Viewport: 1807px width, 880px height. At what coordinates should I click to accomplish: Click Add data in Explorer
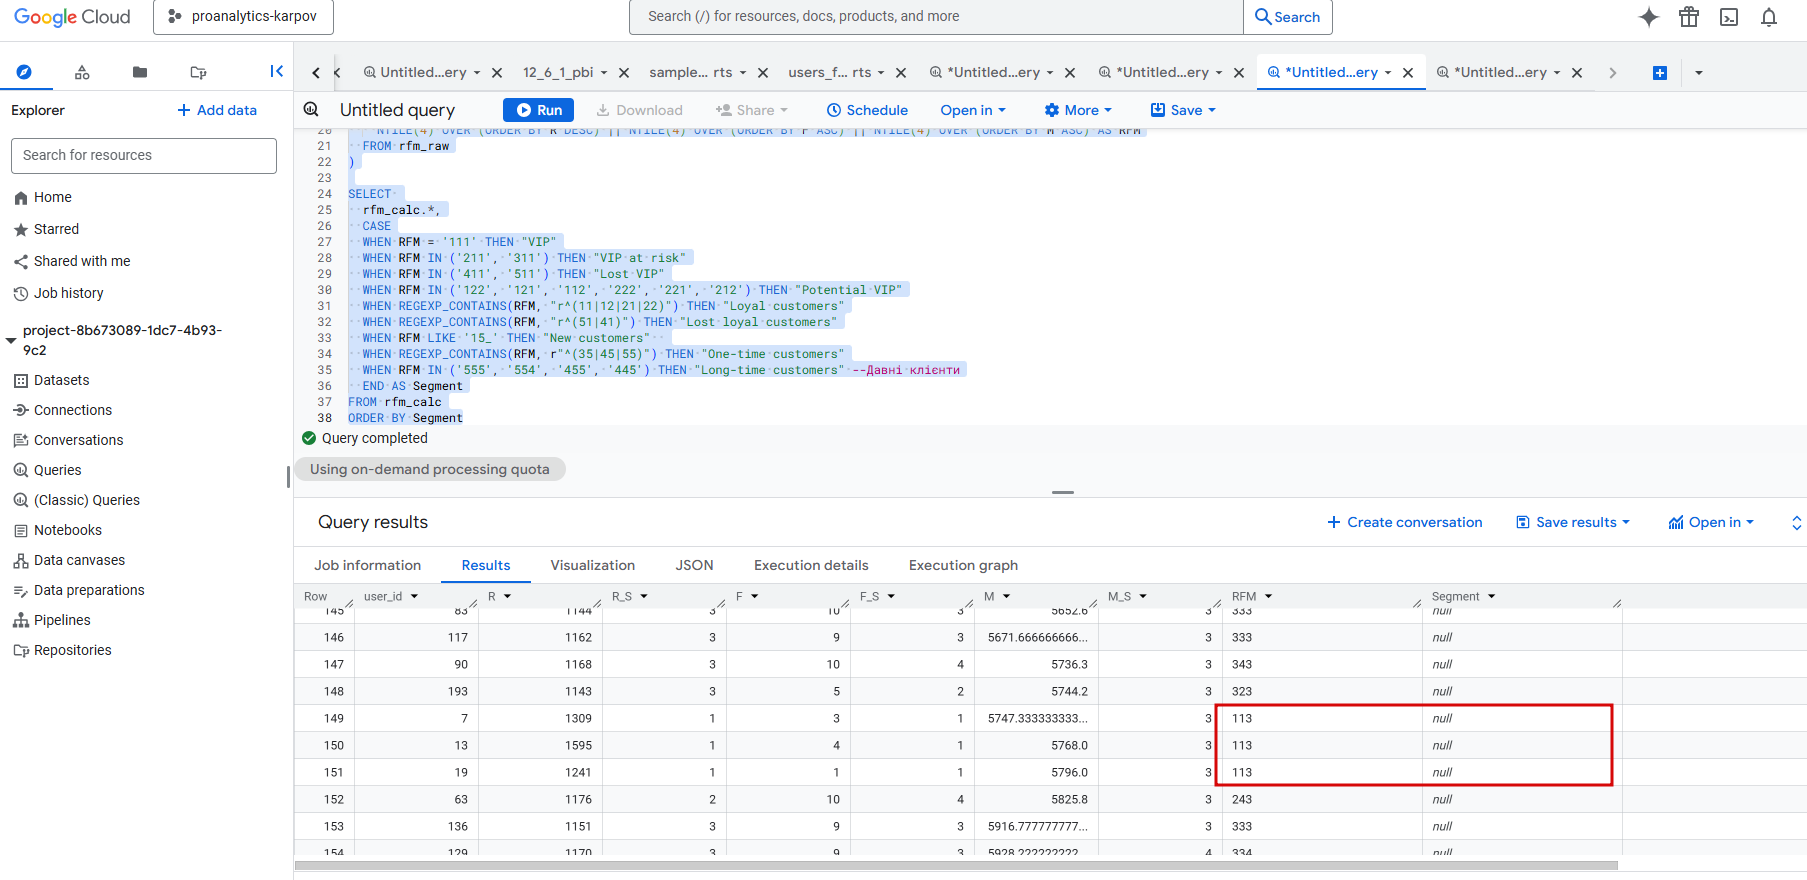[217, 110]
